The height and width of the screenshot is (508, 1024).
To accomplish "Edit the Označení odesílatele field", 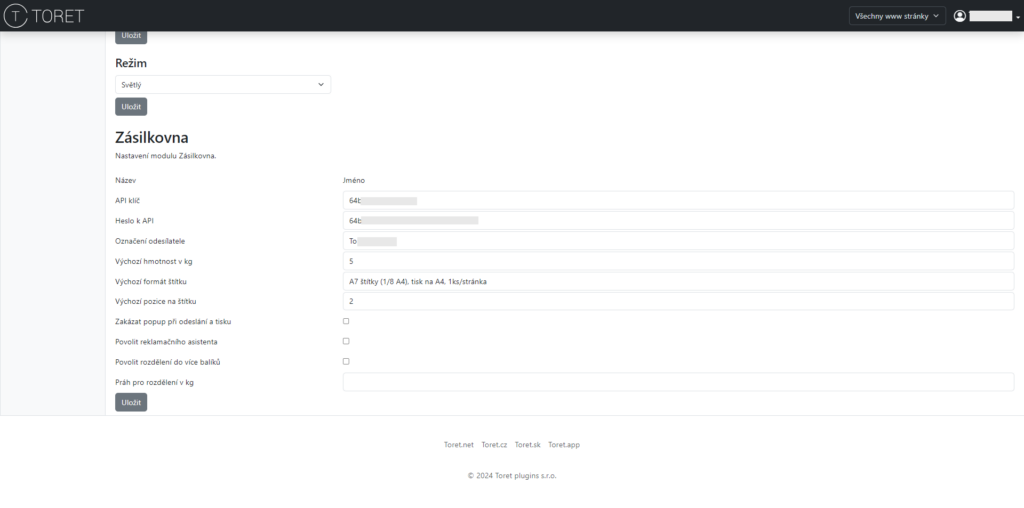I will (678, 241).
